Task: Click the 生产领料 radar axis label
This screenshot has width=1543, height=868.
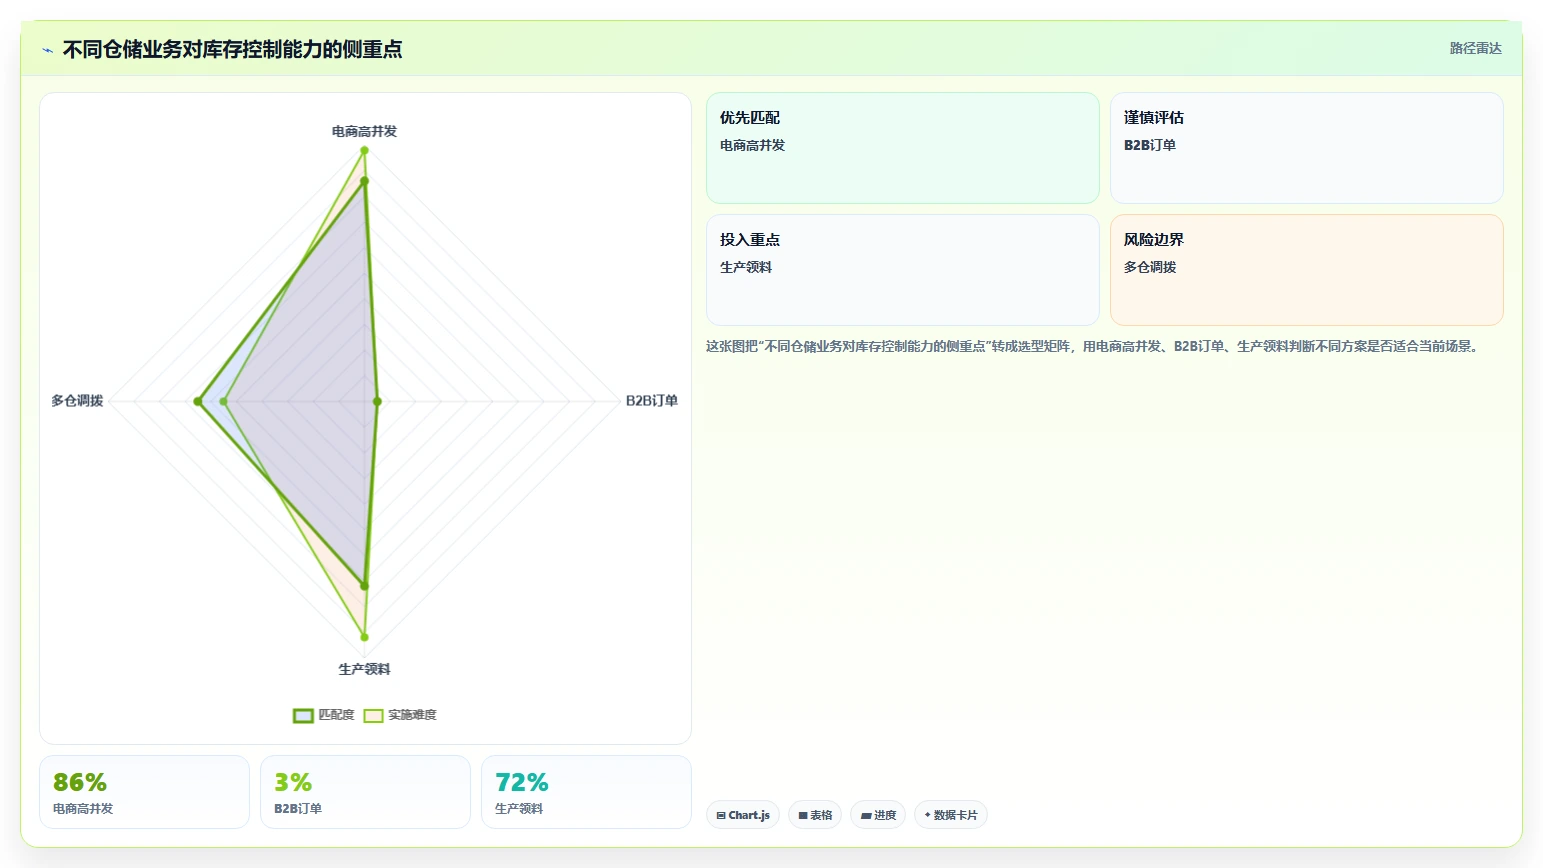Action: [364, 669]
